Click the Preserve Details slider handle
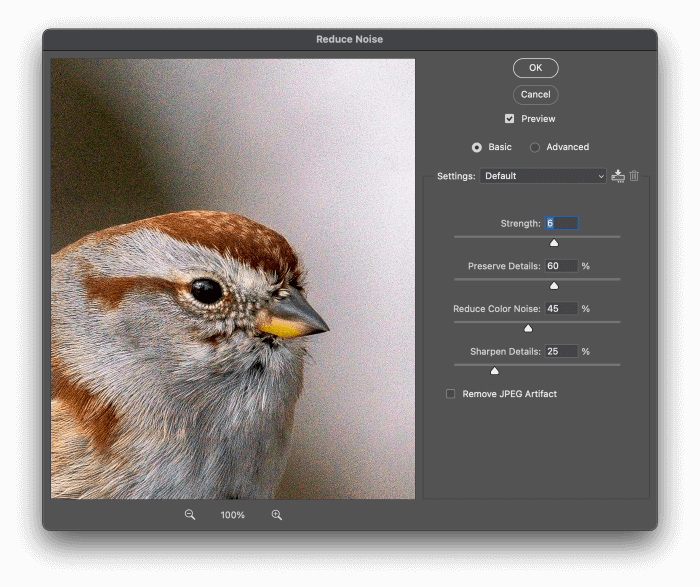The width and height of the screenshot is (700, 587). coord(554,286)
